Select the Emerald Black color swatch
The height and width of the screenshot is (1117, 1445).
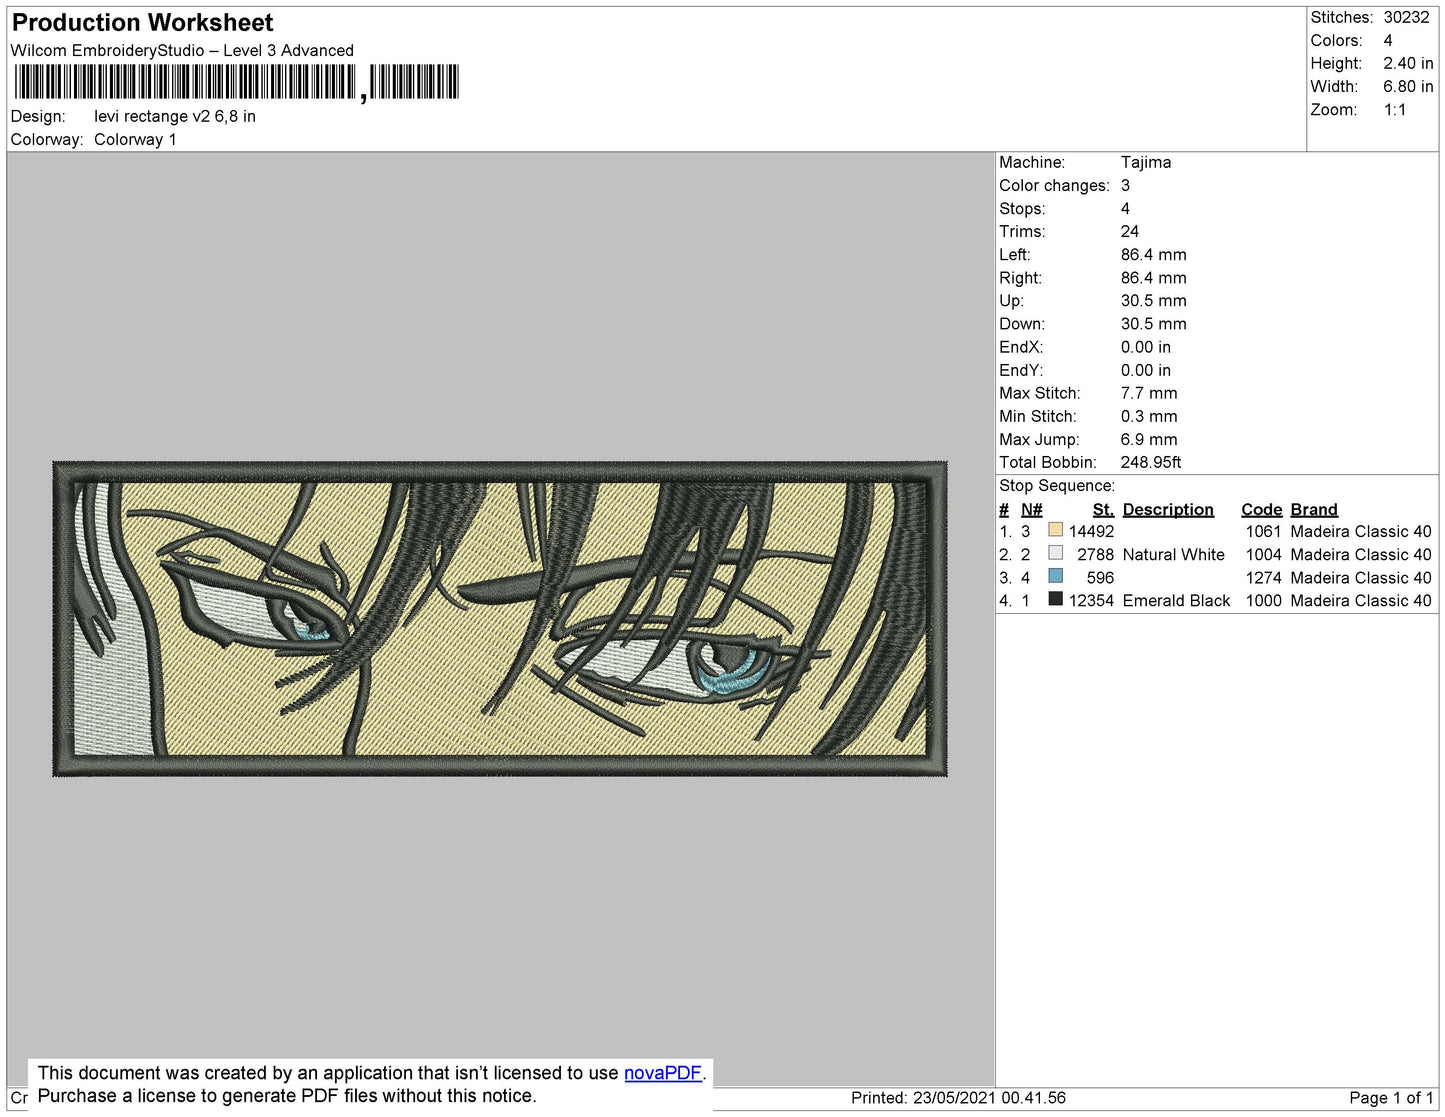1055,599
